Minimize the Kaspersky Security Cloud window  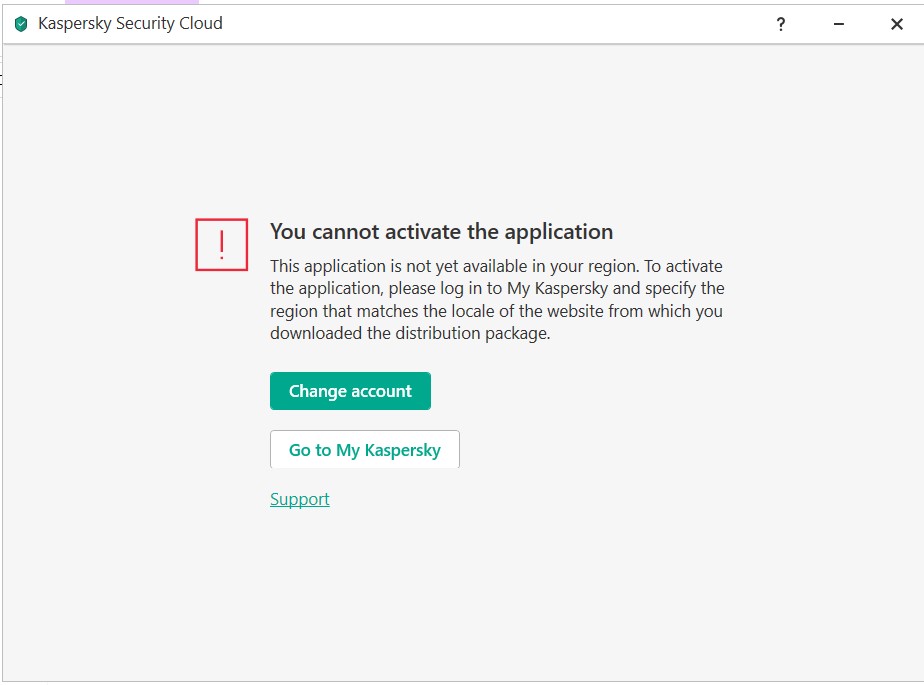click(839, 24)
